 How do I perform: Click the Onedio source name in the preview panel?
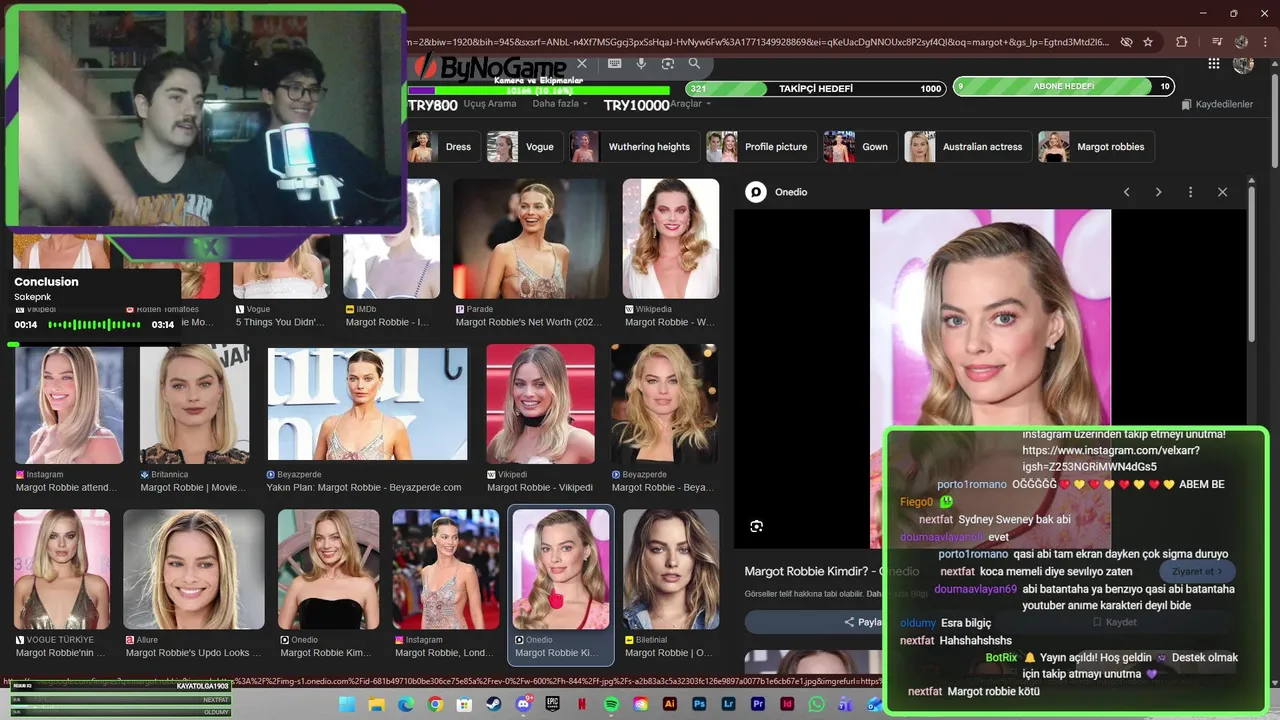[x=791, y=192]
